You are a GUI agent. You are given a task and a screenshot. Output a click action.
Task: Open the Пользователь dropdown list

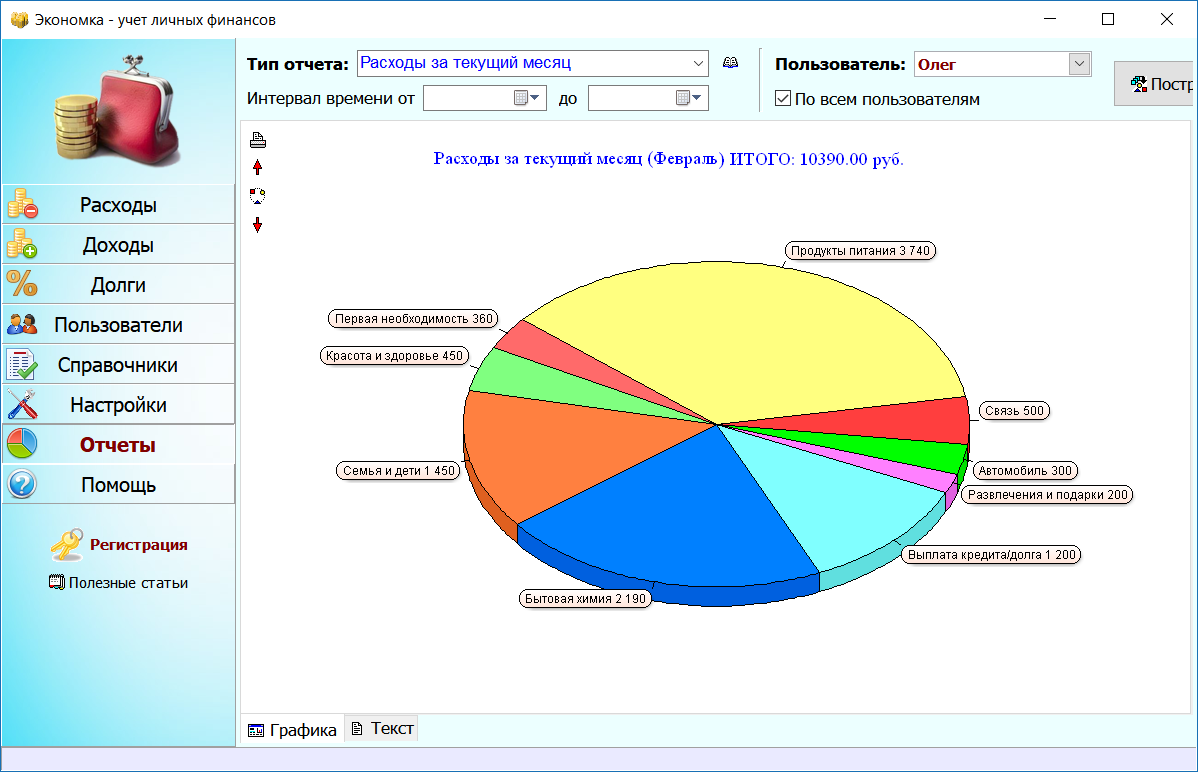click(1079, 64)
